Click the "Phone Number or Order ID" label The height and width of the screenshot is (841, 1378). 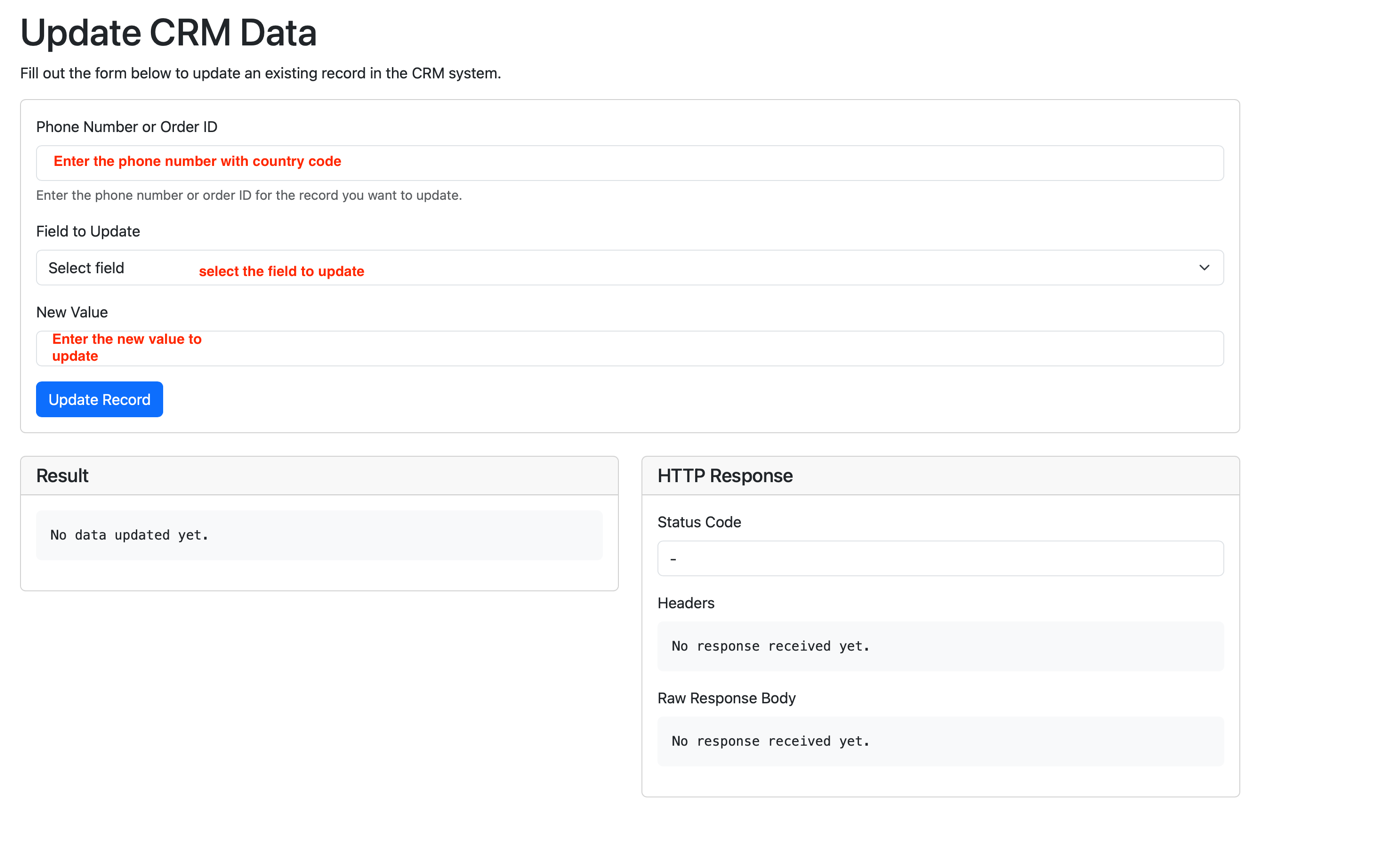tap(127, 127)
